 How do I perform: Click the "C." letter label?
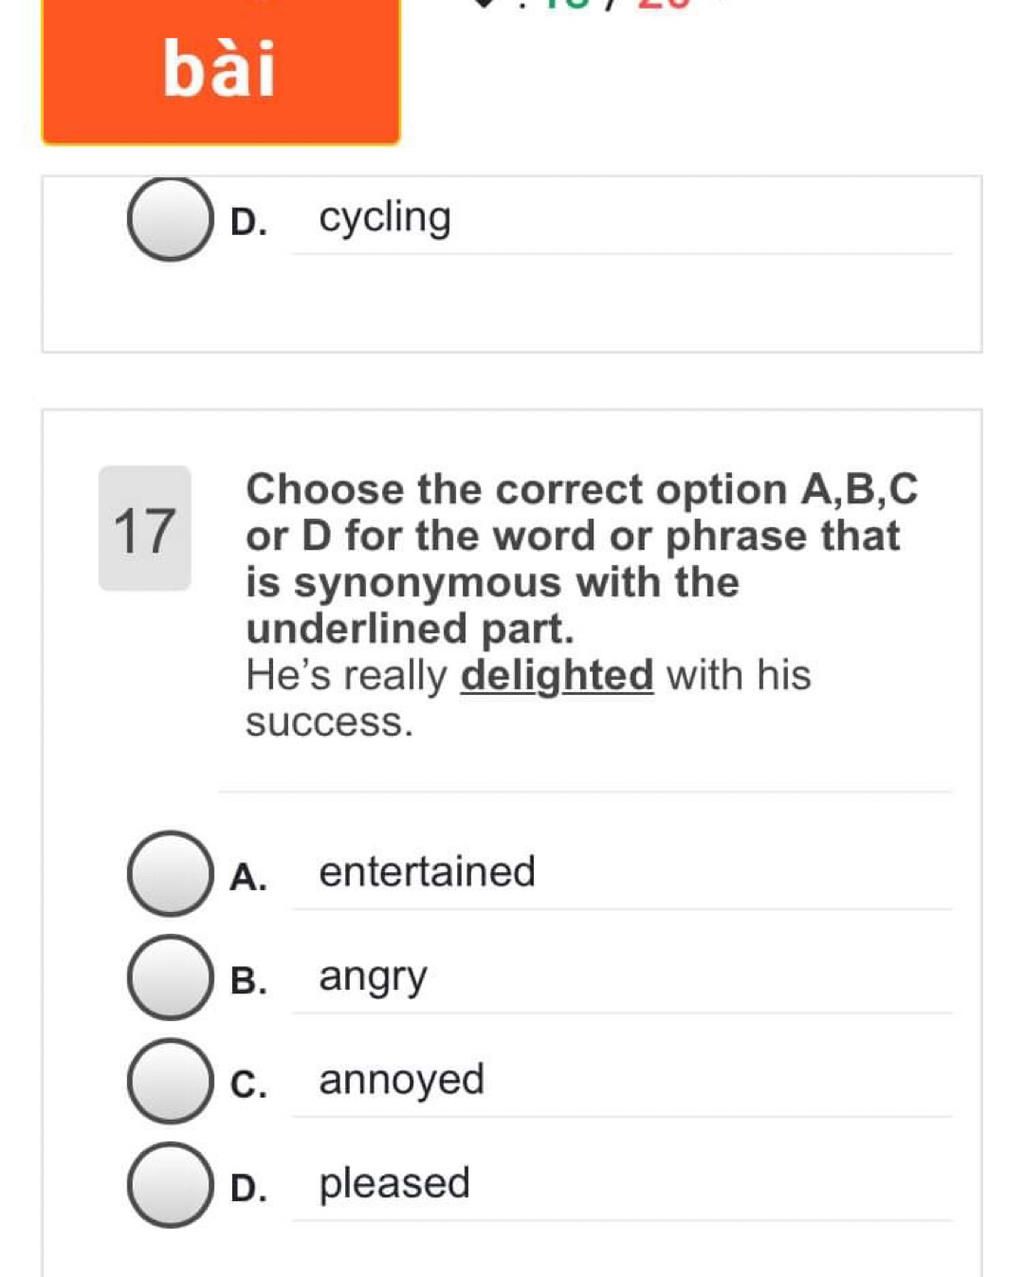click(248, 1085)
